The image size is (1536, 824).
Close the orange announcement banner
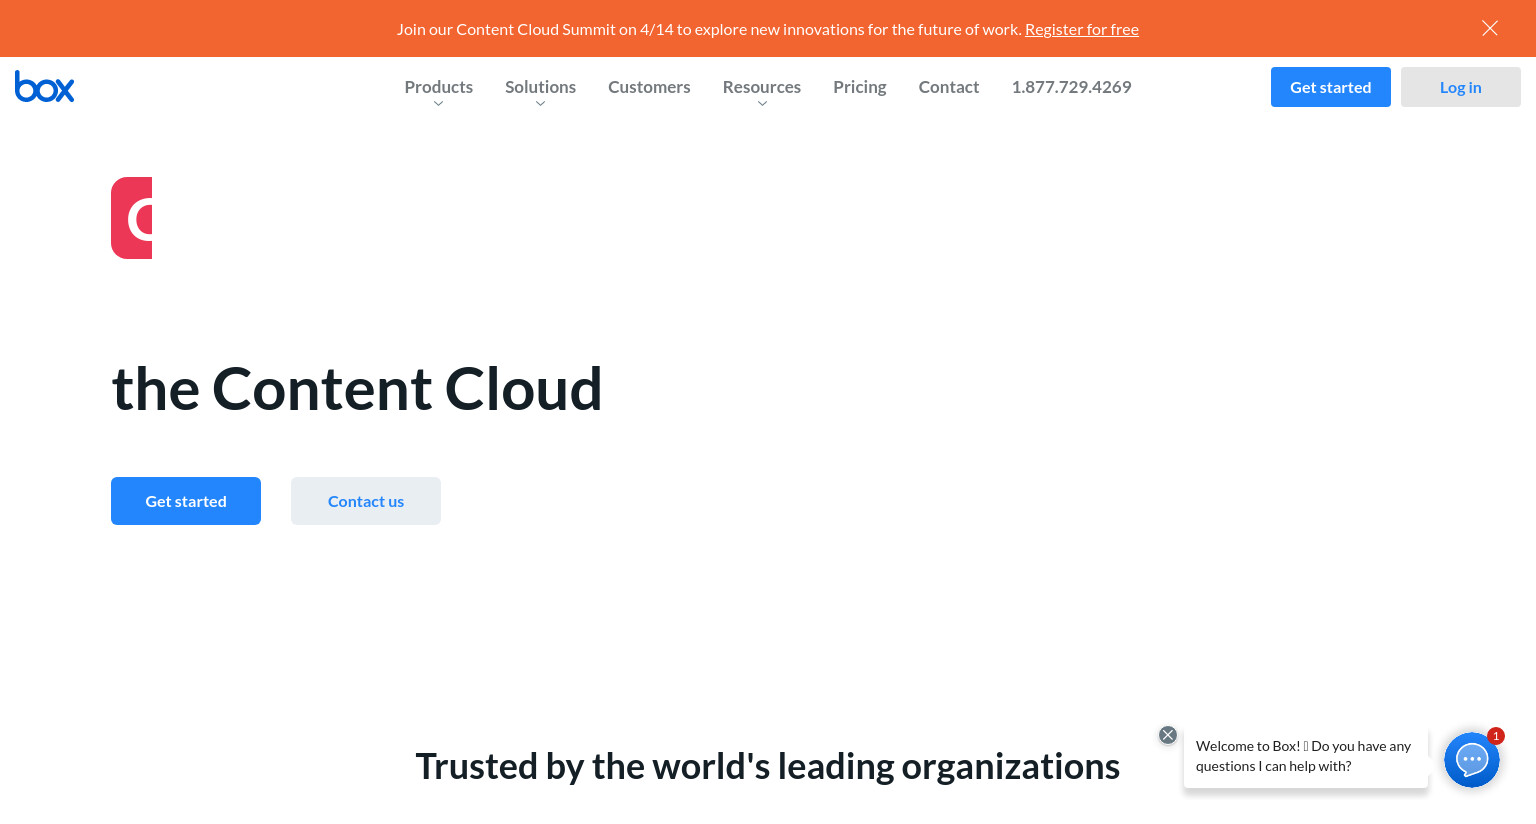point(1489,28)
